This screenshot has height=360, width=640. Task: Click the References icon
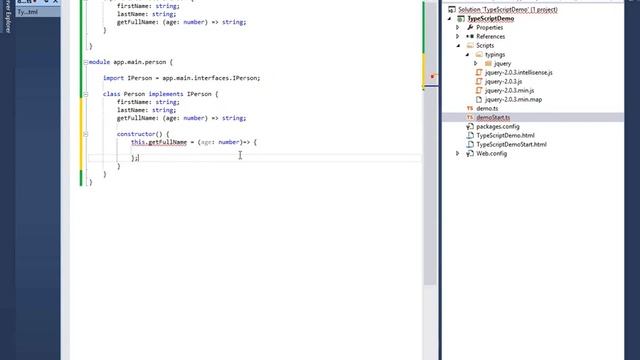coord(470,36)
